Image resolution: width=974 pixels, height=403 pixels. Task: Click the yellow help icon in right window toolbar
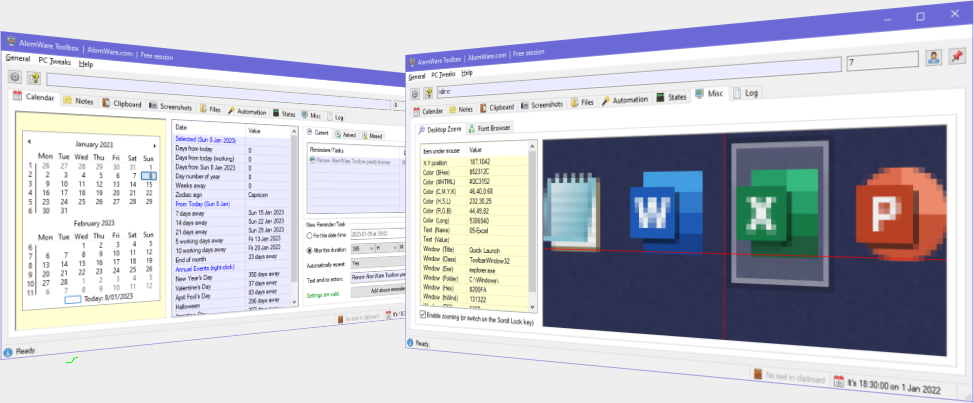pyautogui.click(x=429, y=93)
